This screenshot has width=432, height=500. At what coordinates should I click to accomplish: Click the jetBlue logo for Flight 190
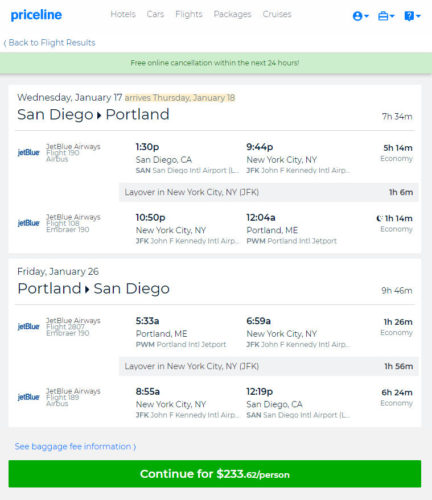click(28, 152)
